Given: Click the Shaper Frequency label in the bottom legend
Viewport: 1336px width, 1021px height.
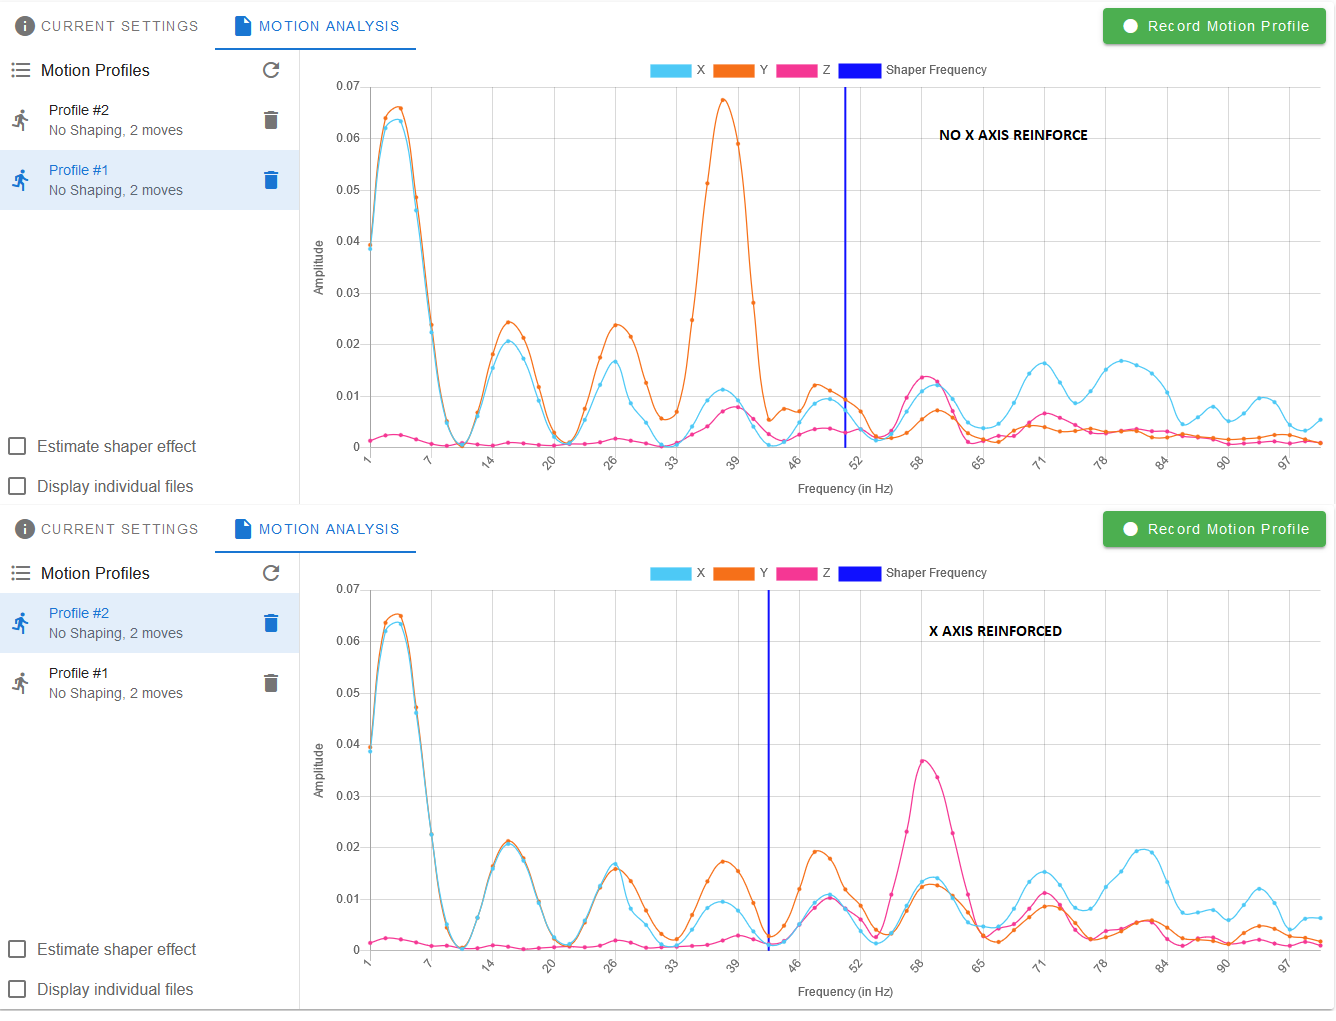Looking at the screenshot, I should click(936, 573).
